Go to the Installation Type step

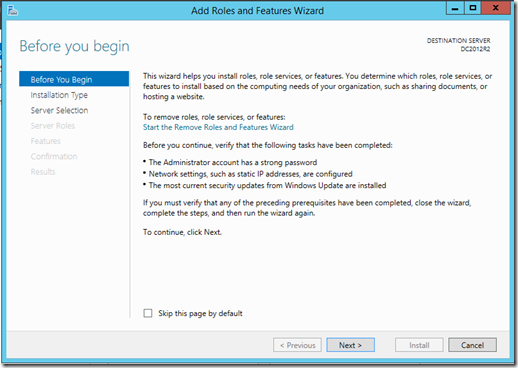point(59,95)
